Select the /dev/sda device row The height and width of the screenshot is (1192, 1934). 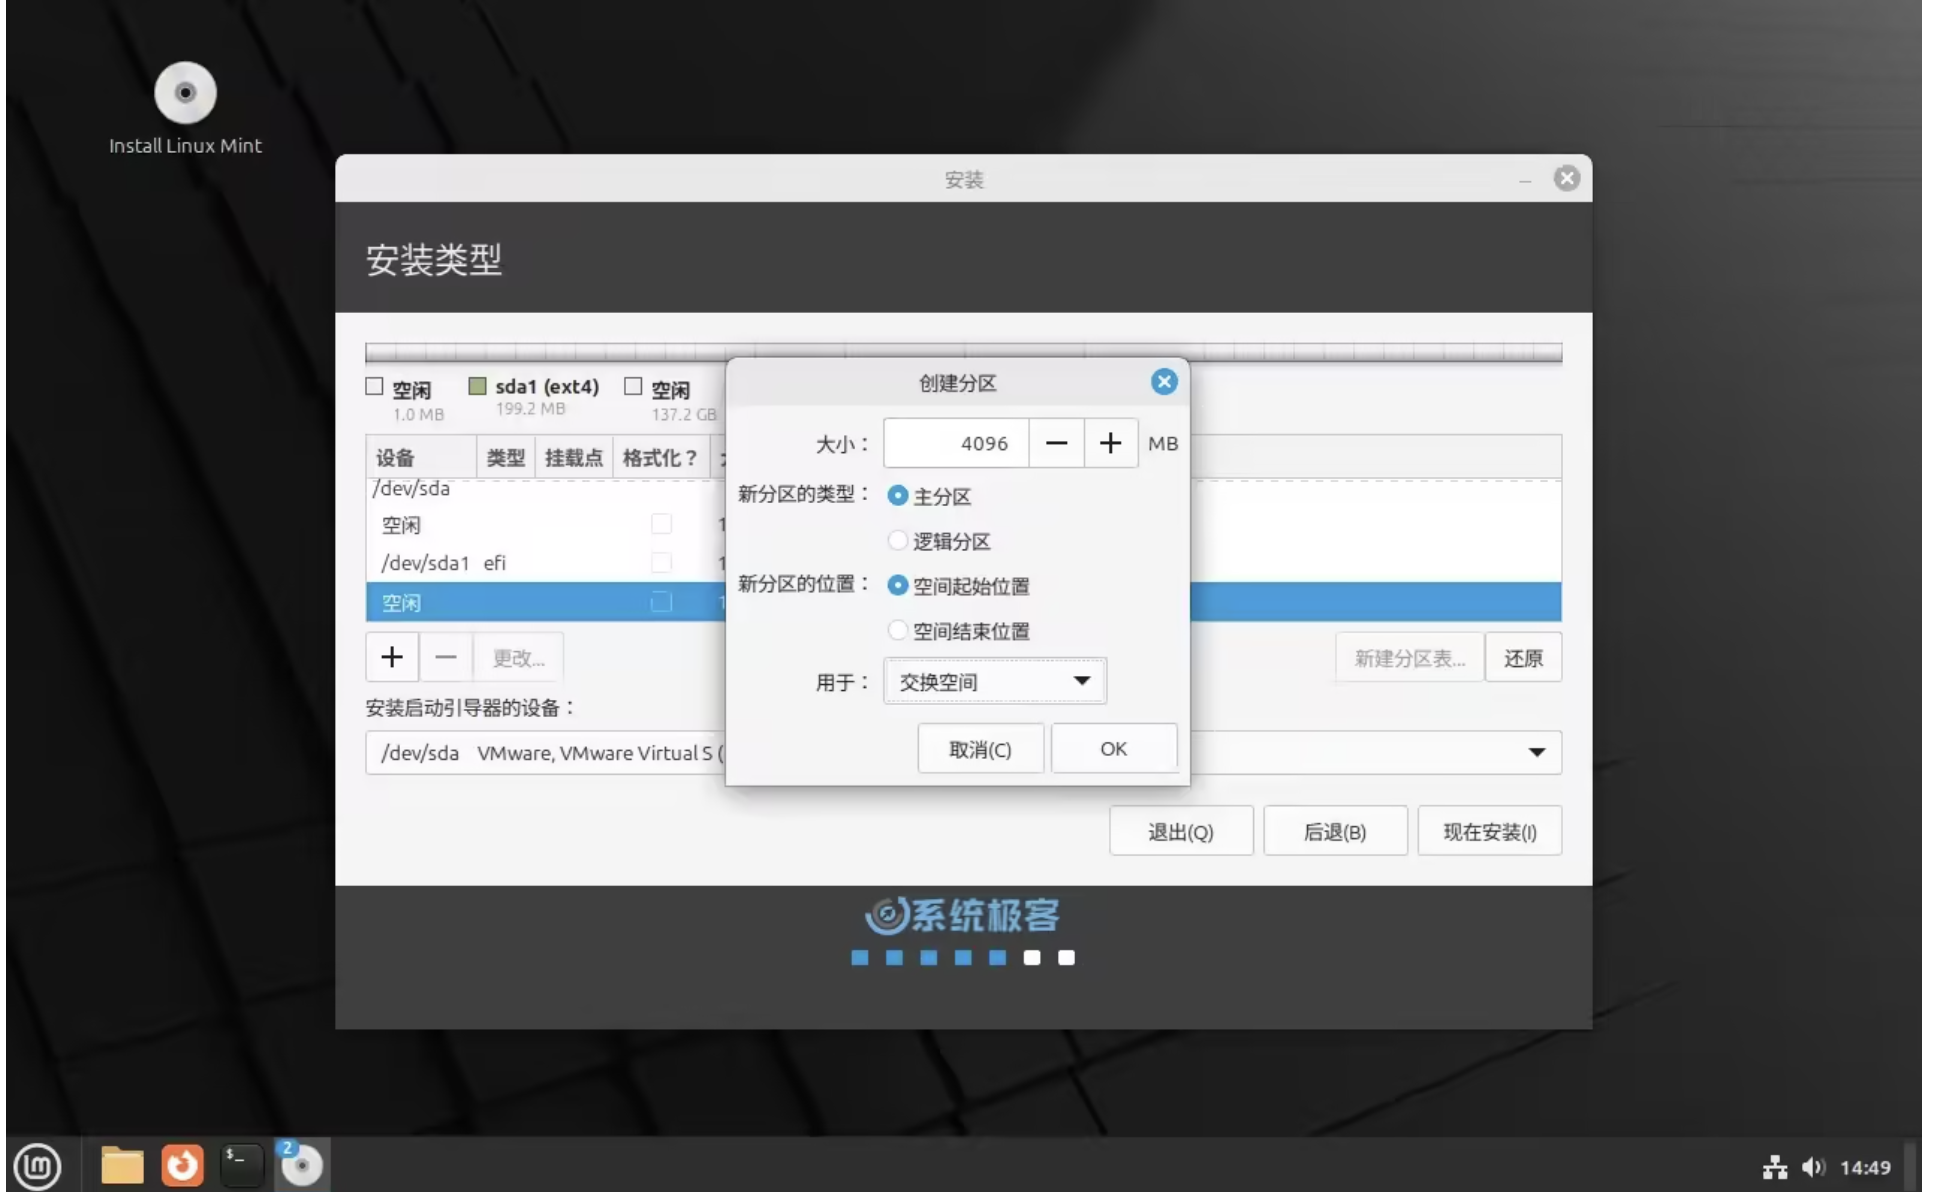(546, 489)
